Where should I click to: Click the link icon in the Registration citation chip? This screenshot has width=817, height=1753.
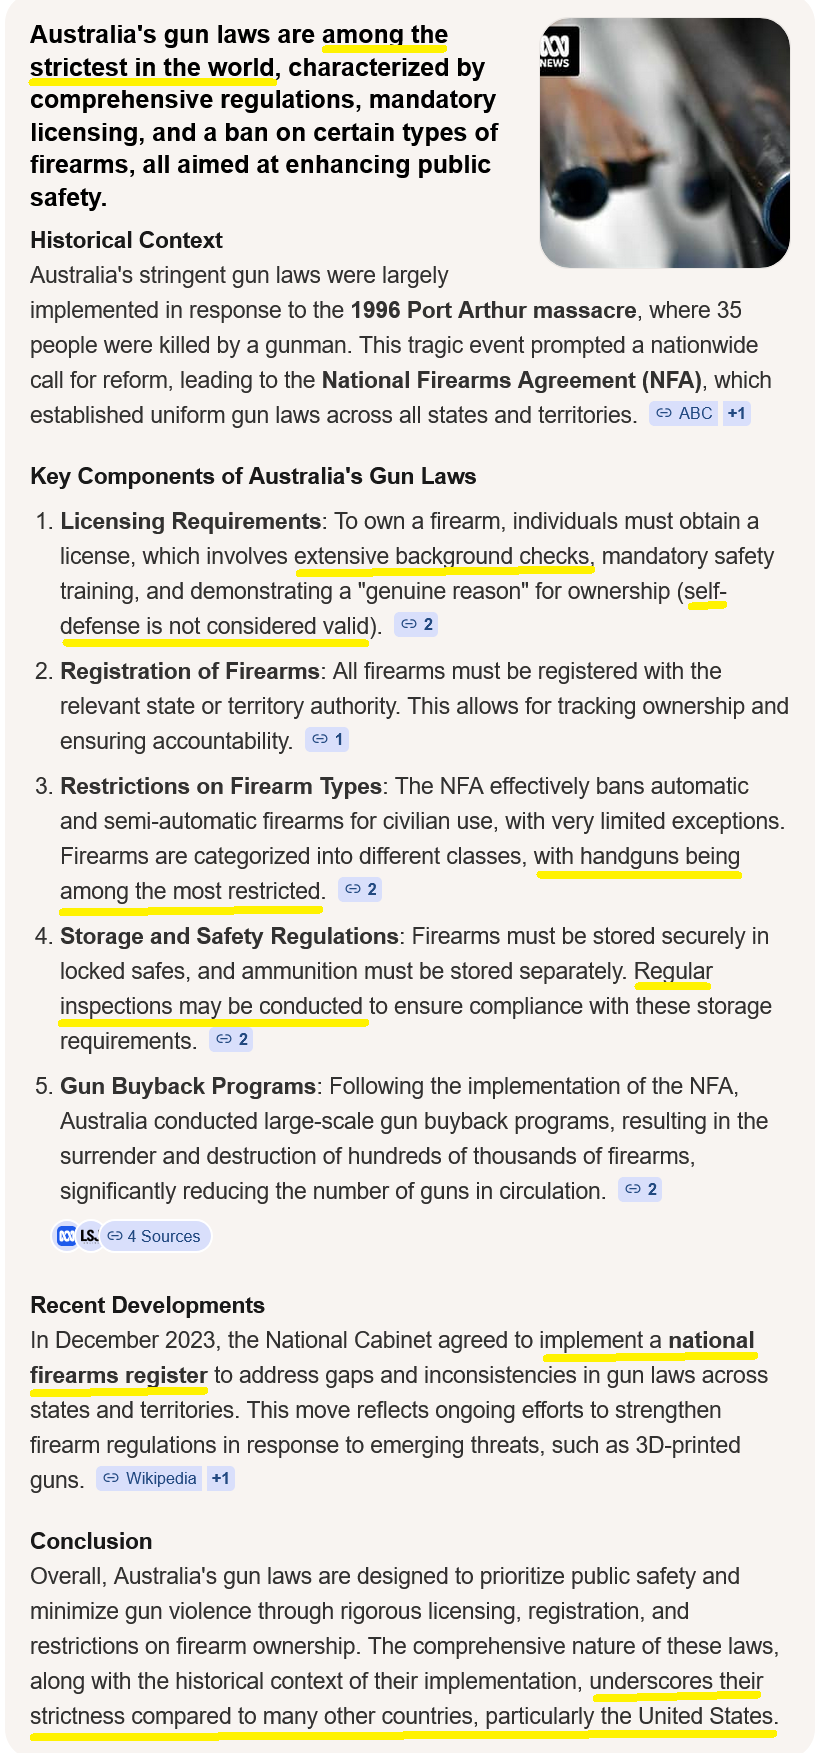tap(319, 739)
